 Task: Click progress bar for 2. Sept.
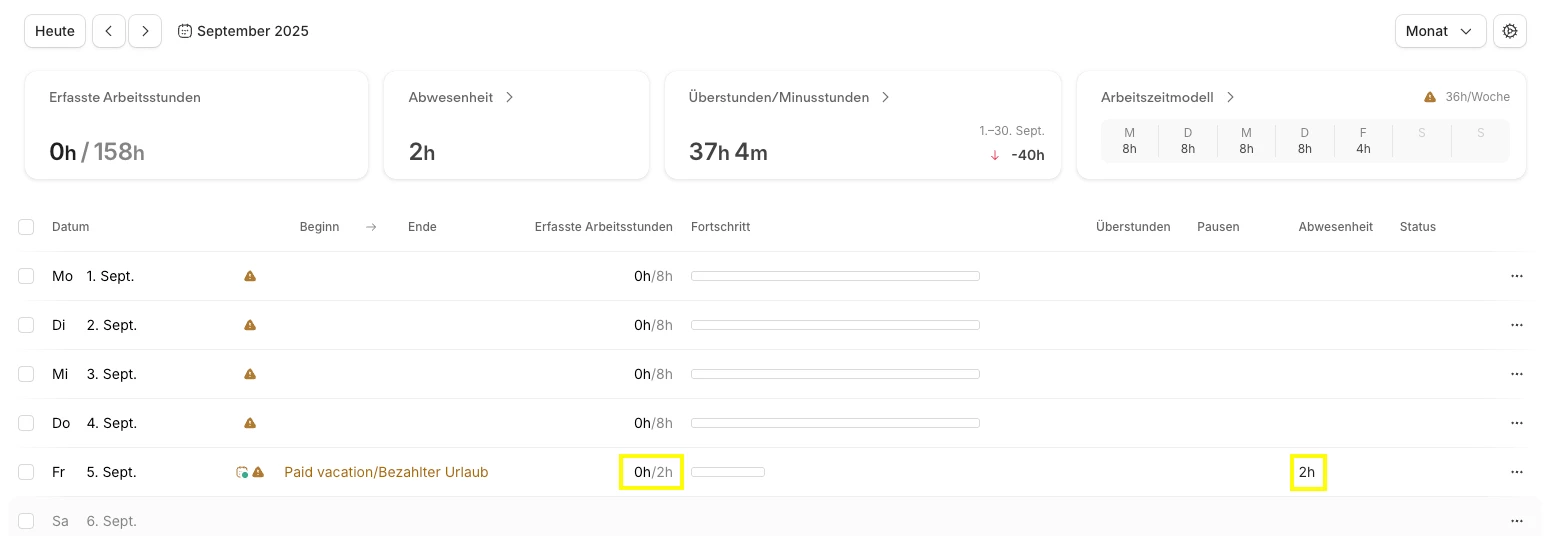click(x=835, y=325)
